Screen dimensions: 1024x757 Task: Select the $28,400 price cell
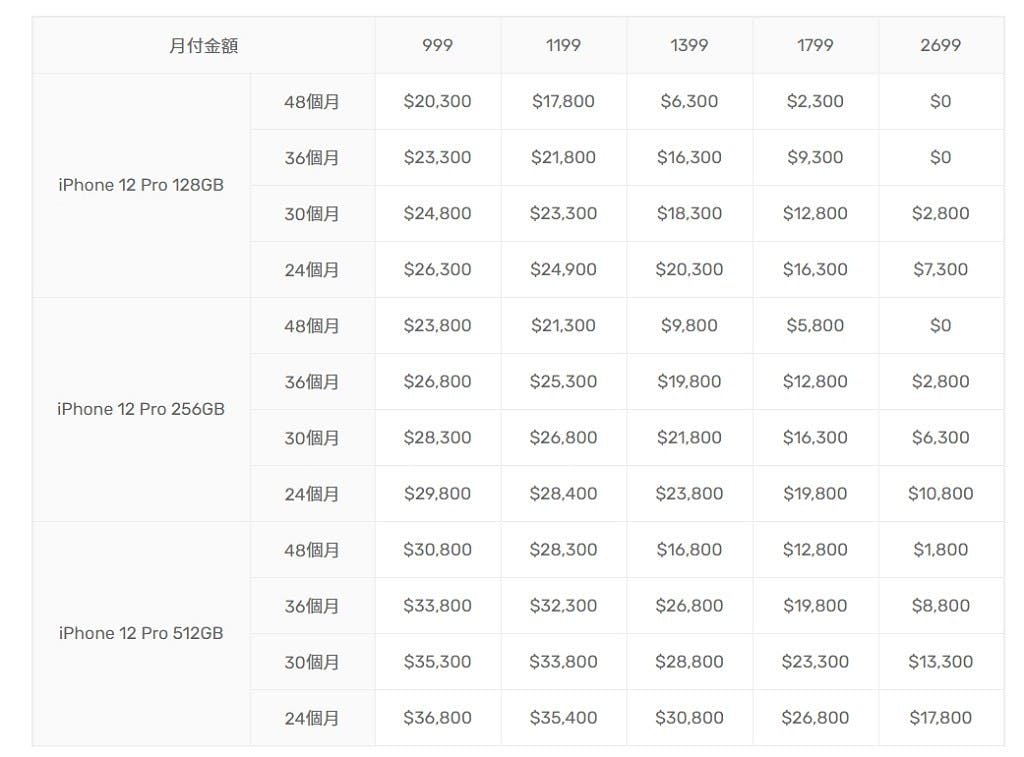click(x=564, y=493)
